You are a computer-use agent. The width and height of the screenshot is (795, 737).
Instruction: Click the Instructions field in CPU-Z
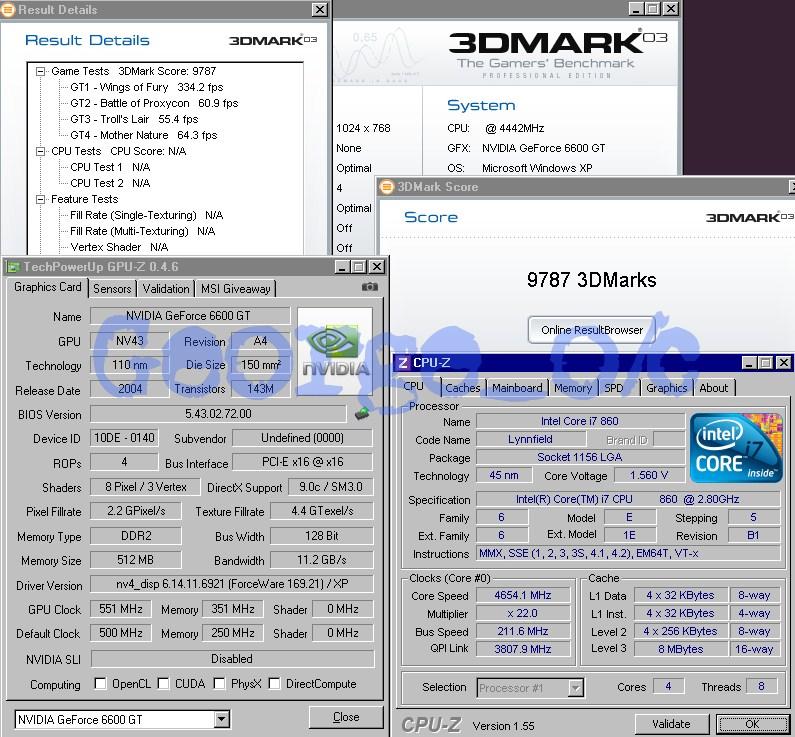point(628,554)
